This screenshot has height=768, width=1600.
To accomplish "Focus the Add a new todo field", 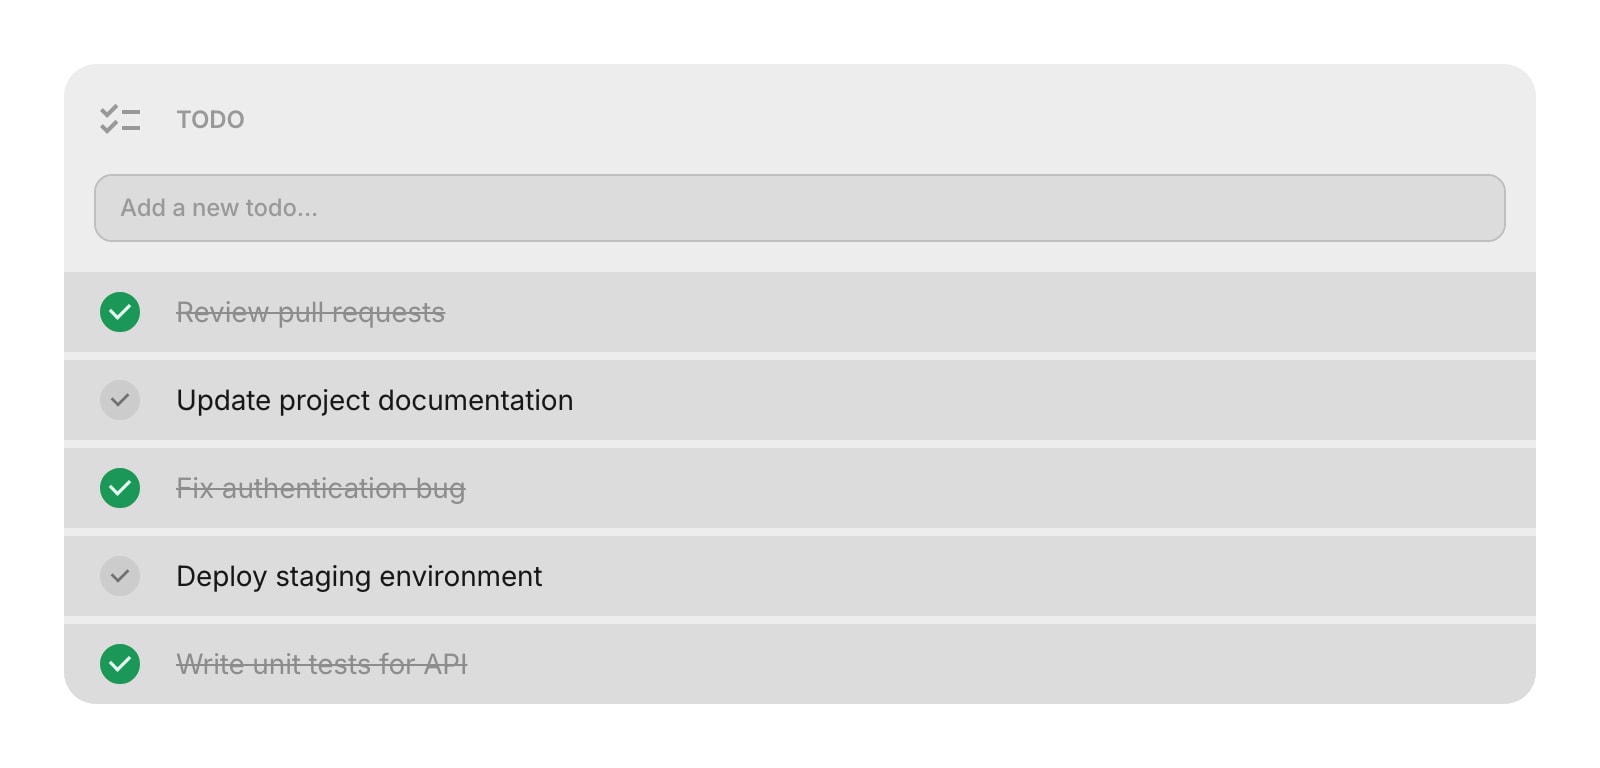I will (x=799, y=208).
